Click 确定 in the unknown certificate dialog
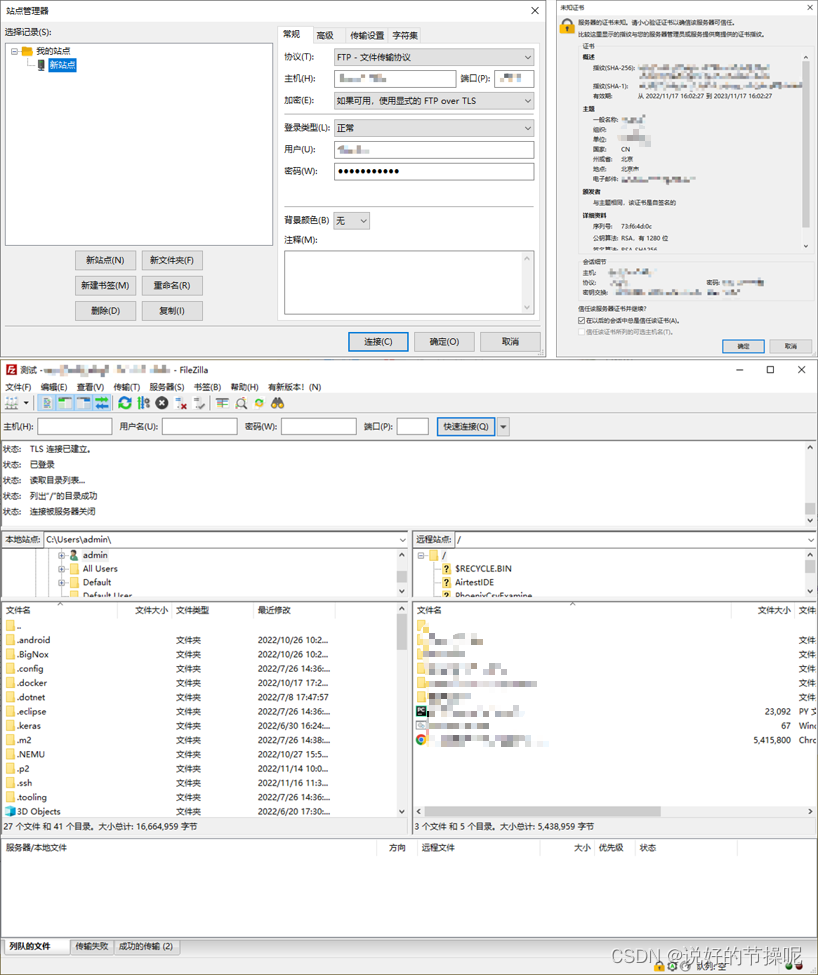The width and height of the screenshot is (818, 975). click(x=743, y=346)
